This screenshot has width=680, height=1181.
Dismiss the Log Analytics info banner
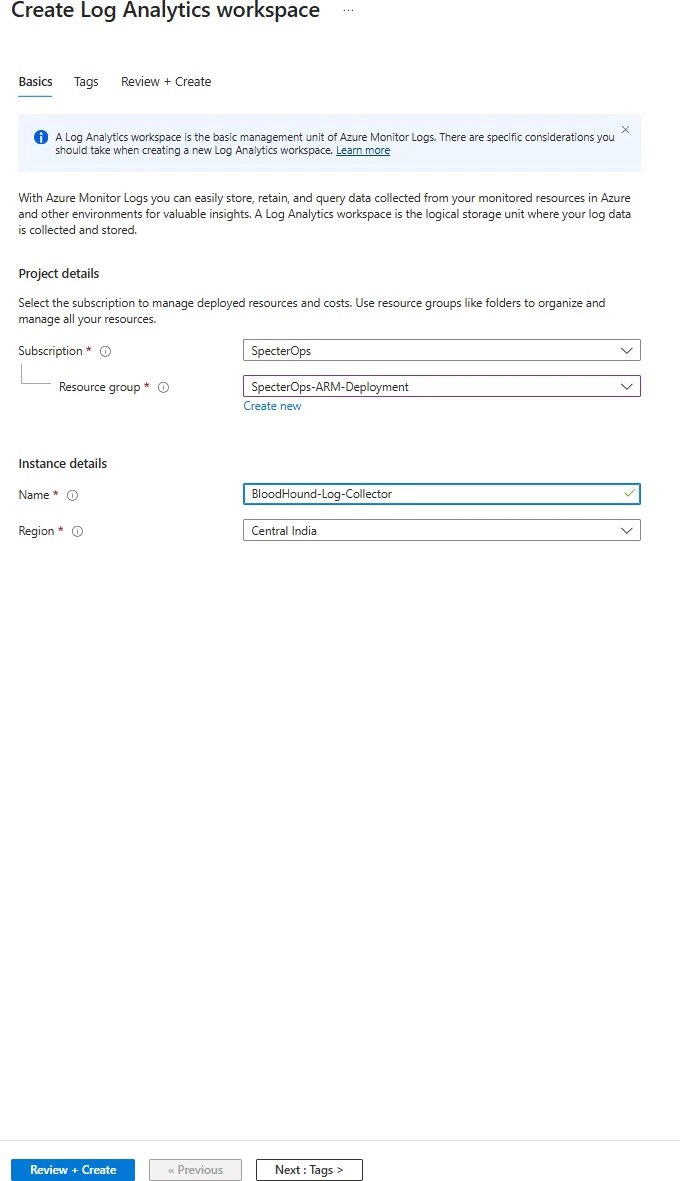tap(625, 129)
